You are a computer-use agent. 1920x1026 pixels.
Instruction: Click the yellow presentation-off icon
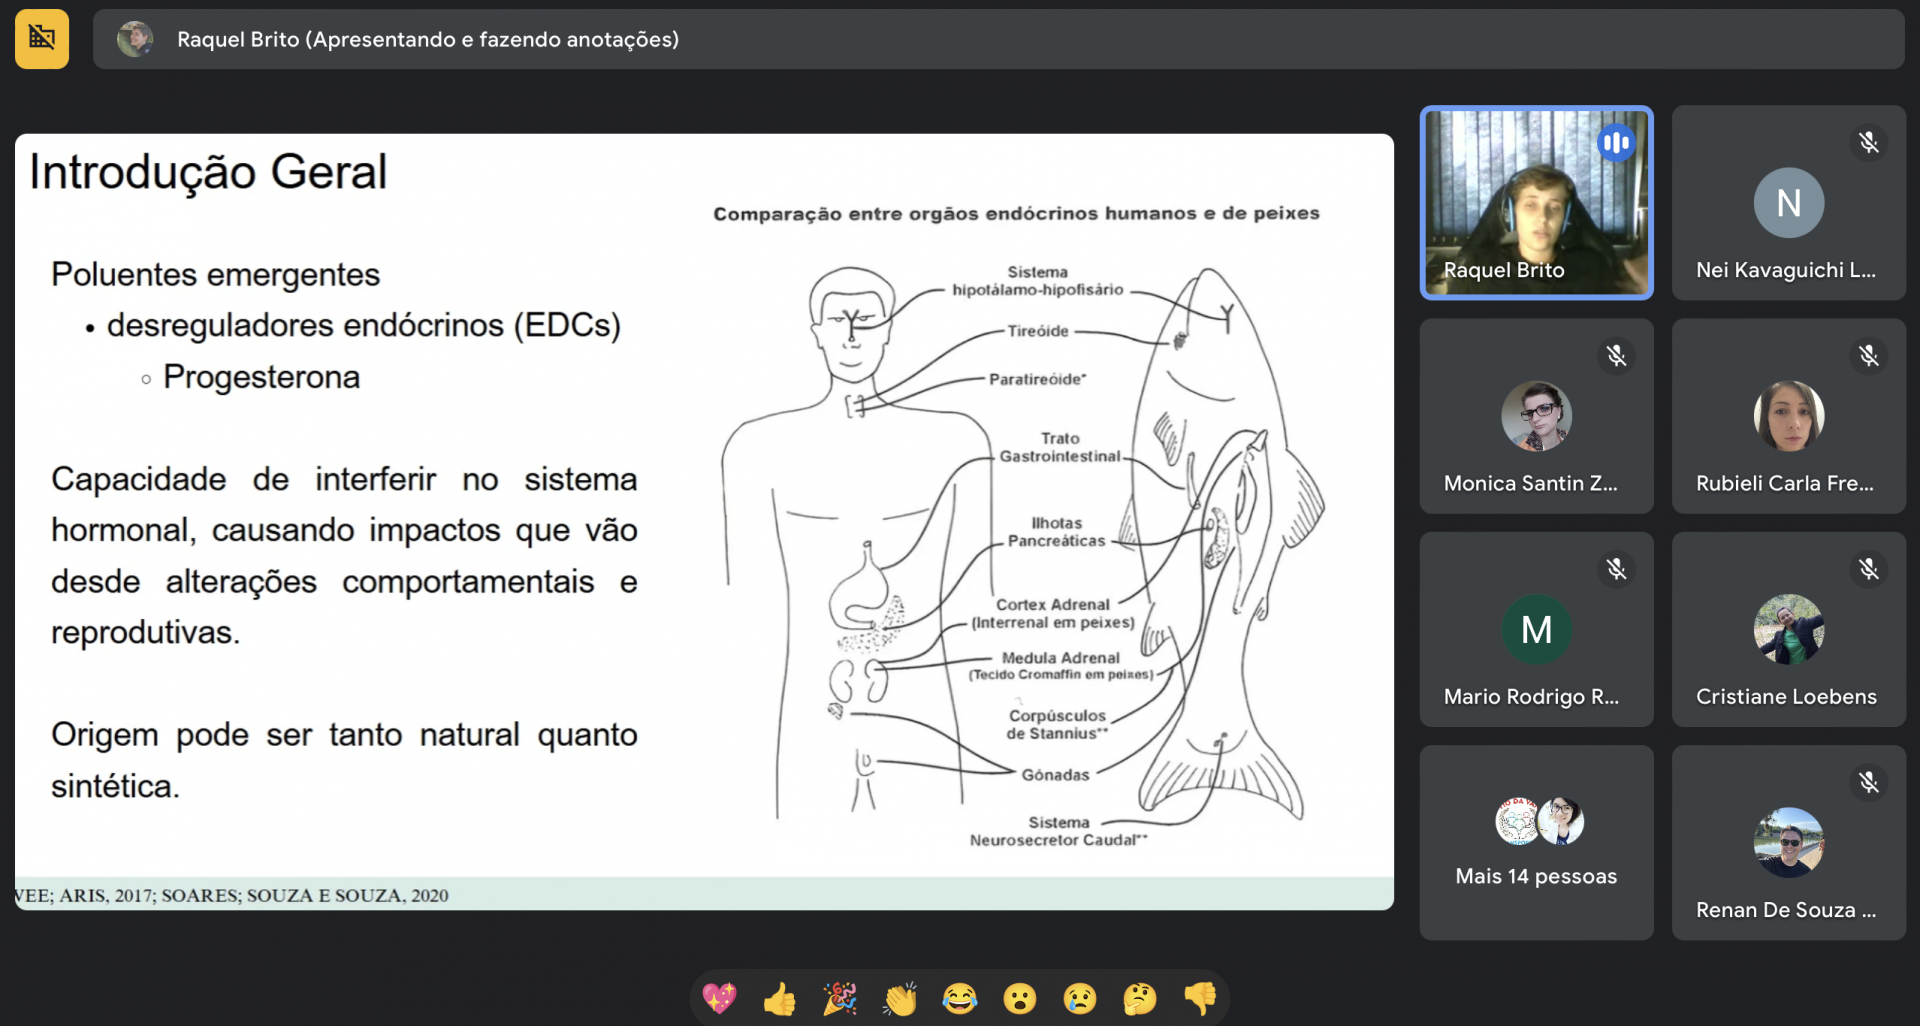pos(42,39)
